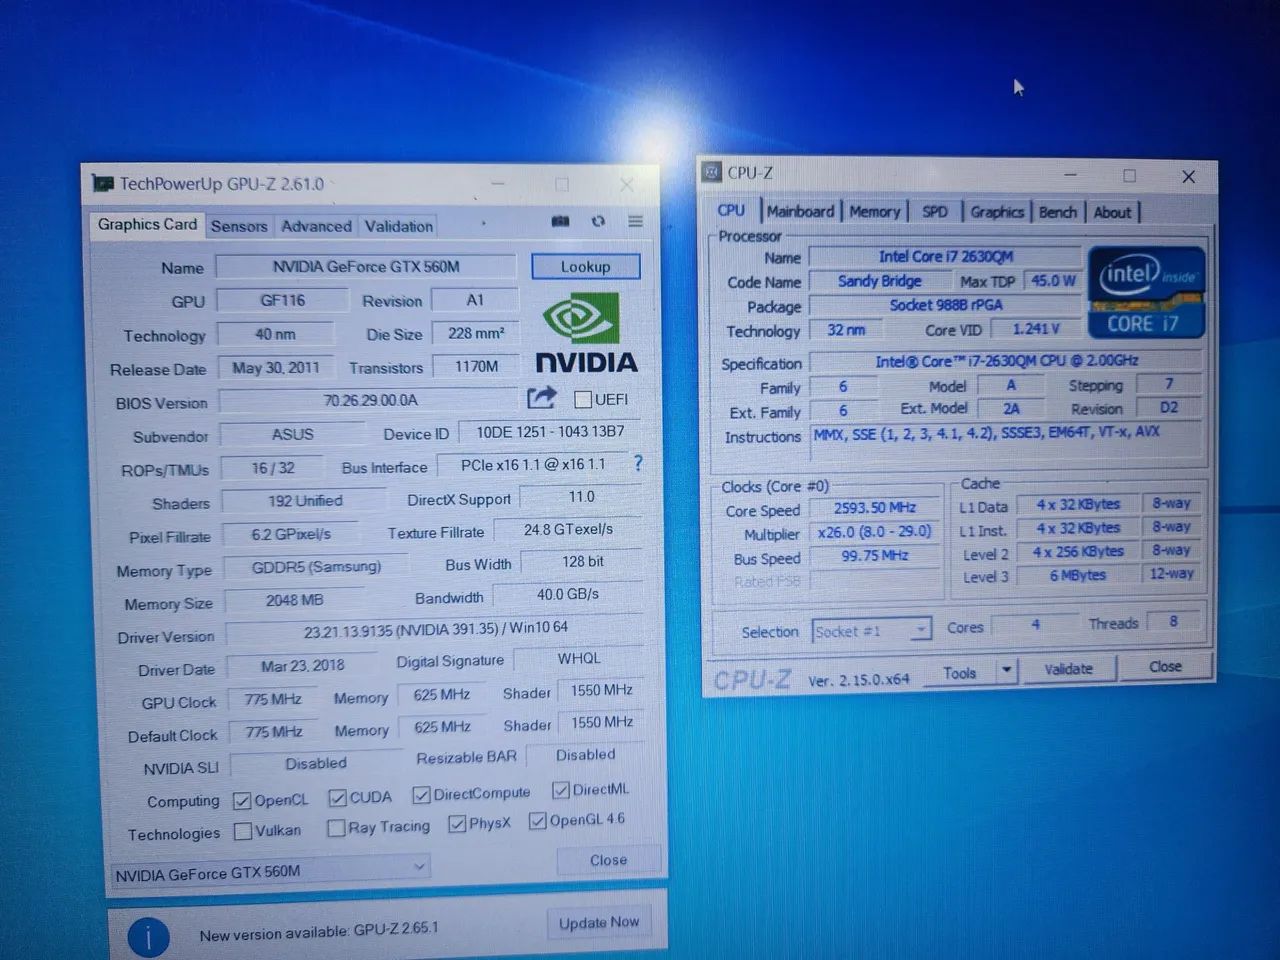Switch to GPU-Z Advanced tab

(316, 226)
